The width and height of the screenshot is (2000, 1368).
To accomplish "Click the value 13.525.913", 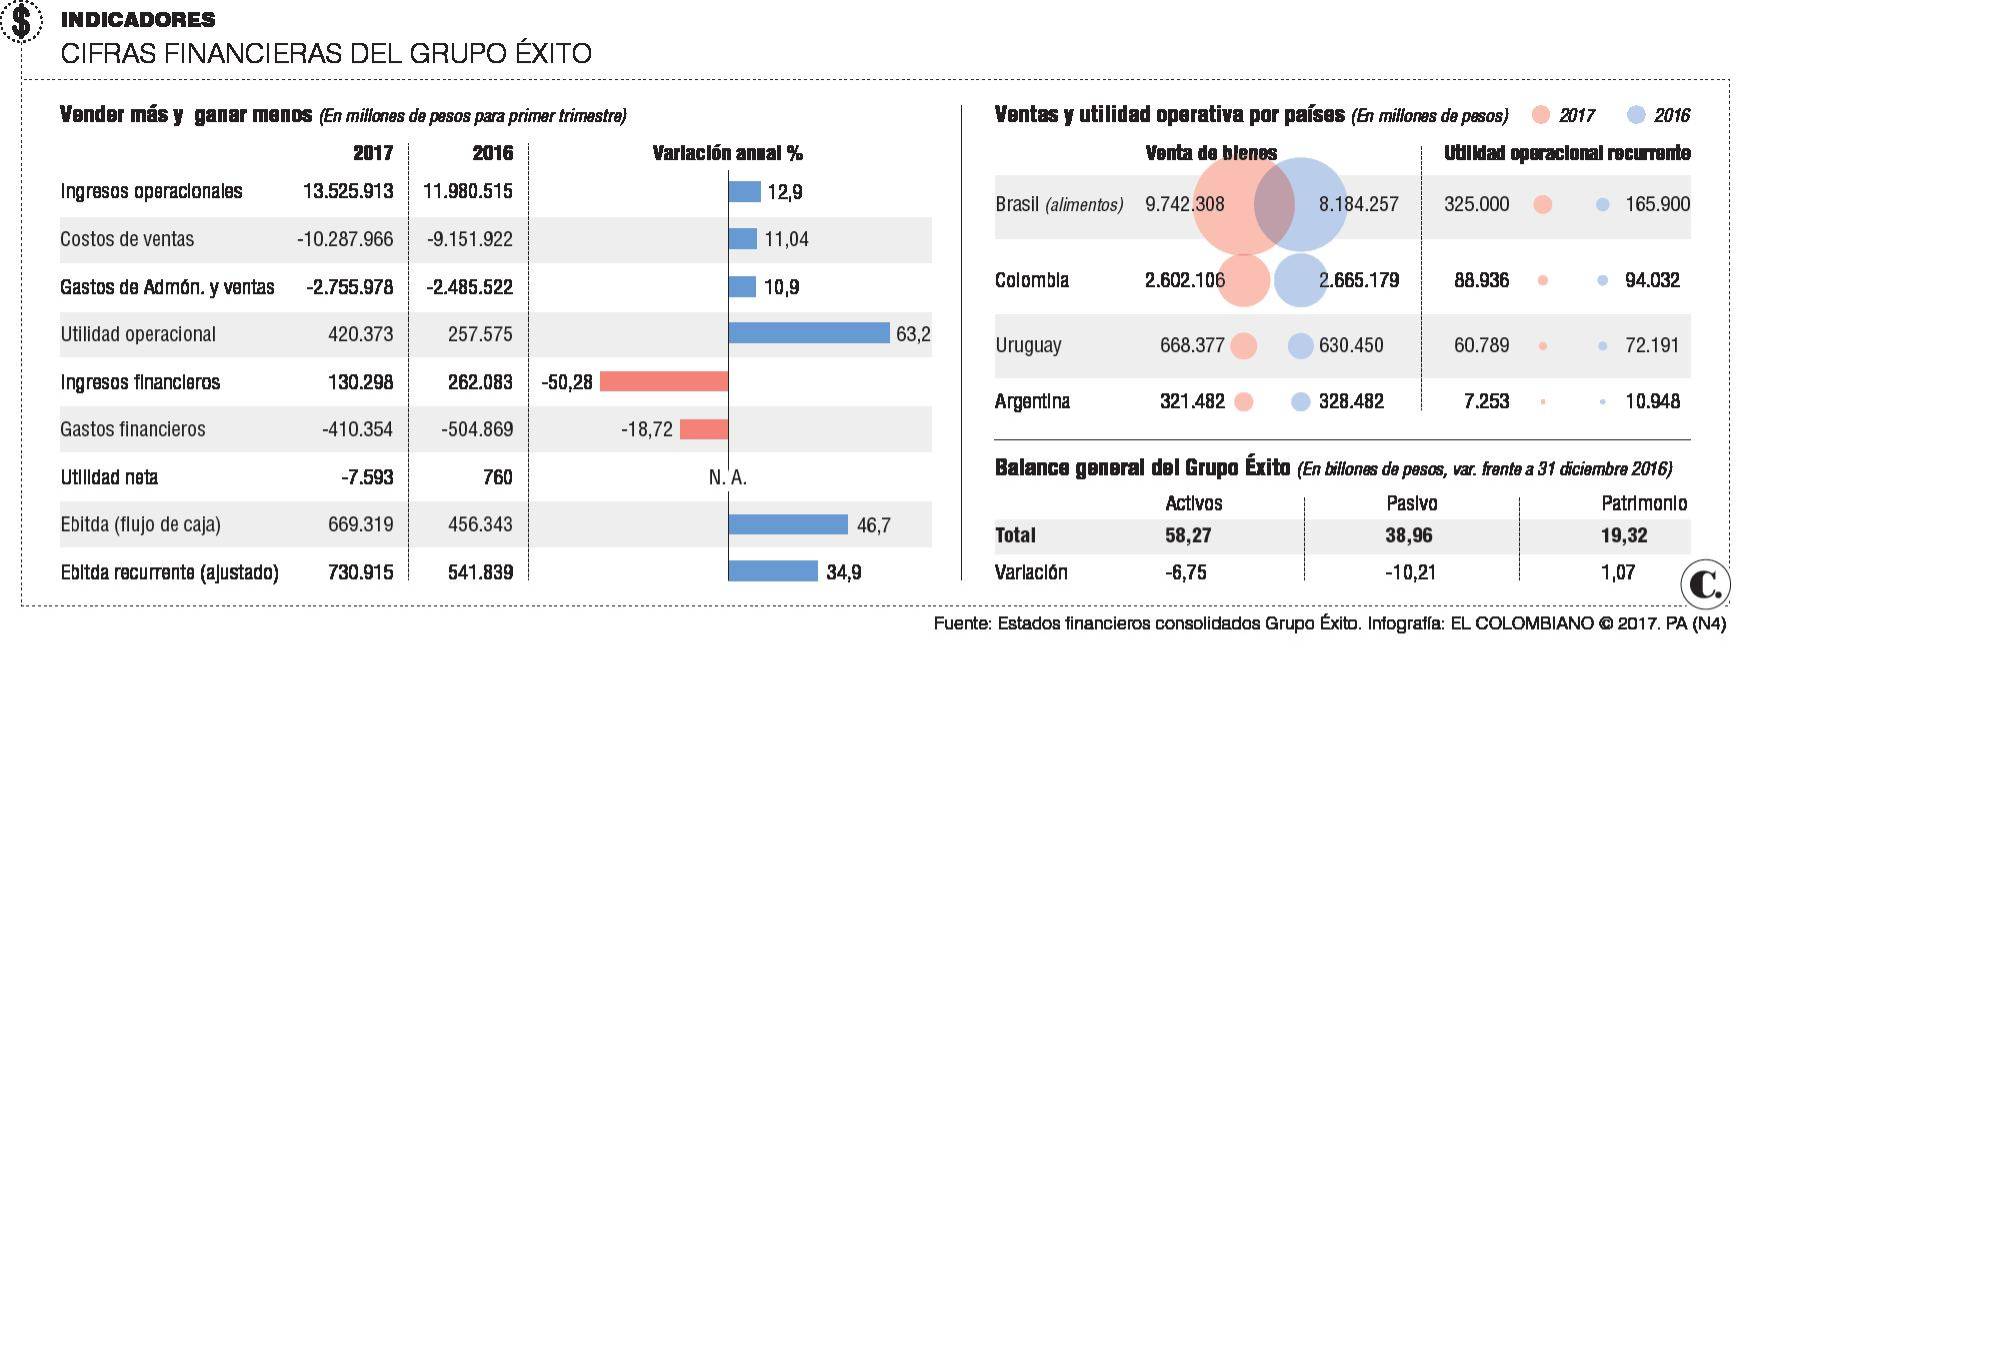I will [348, 191].
